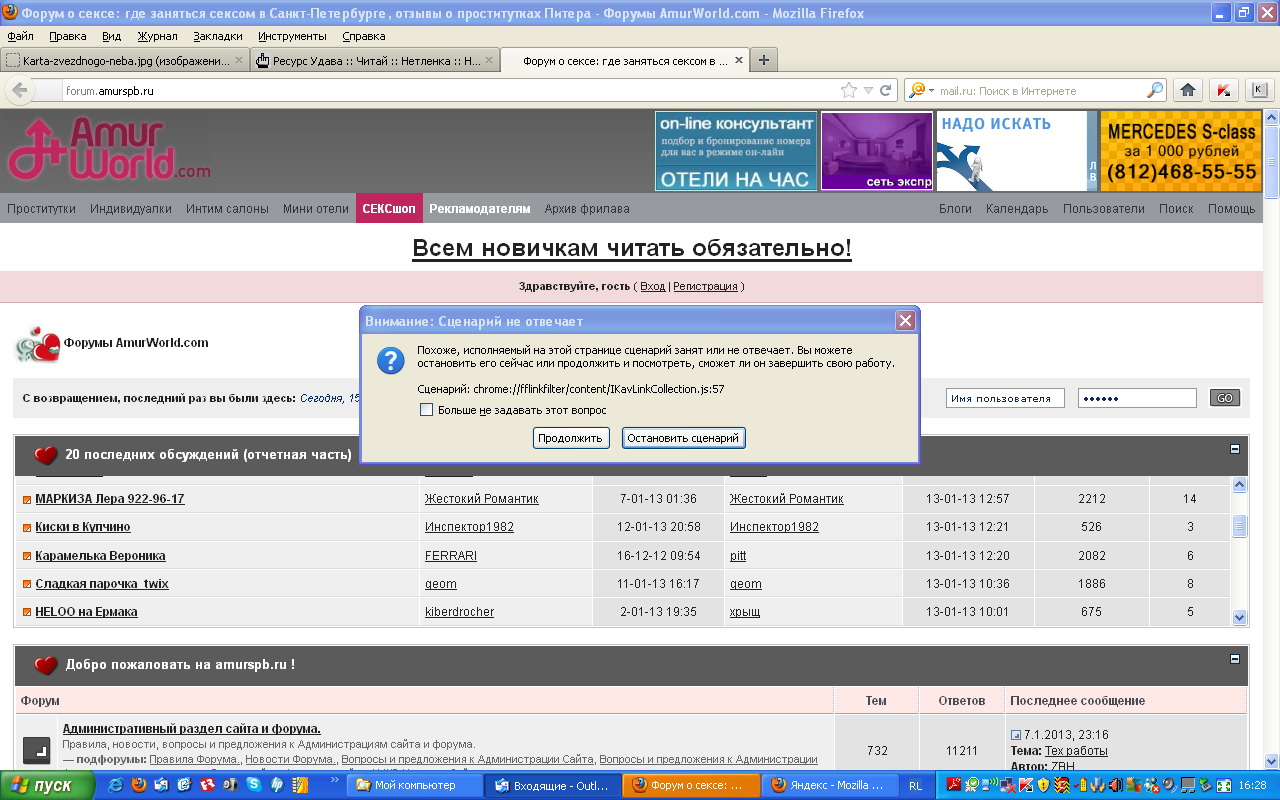Collapse the 'Добро пожаловать на amurspb.ru' section
This screenshot has width=1280, height=800.
click(x=1235, y=659)
